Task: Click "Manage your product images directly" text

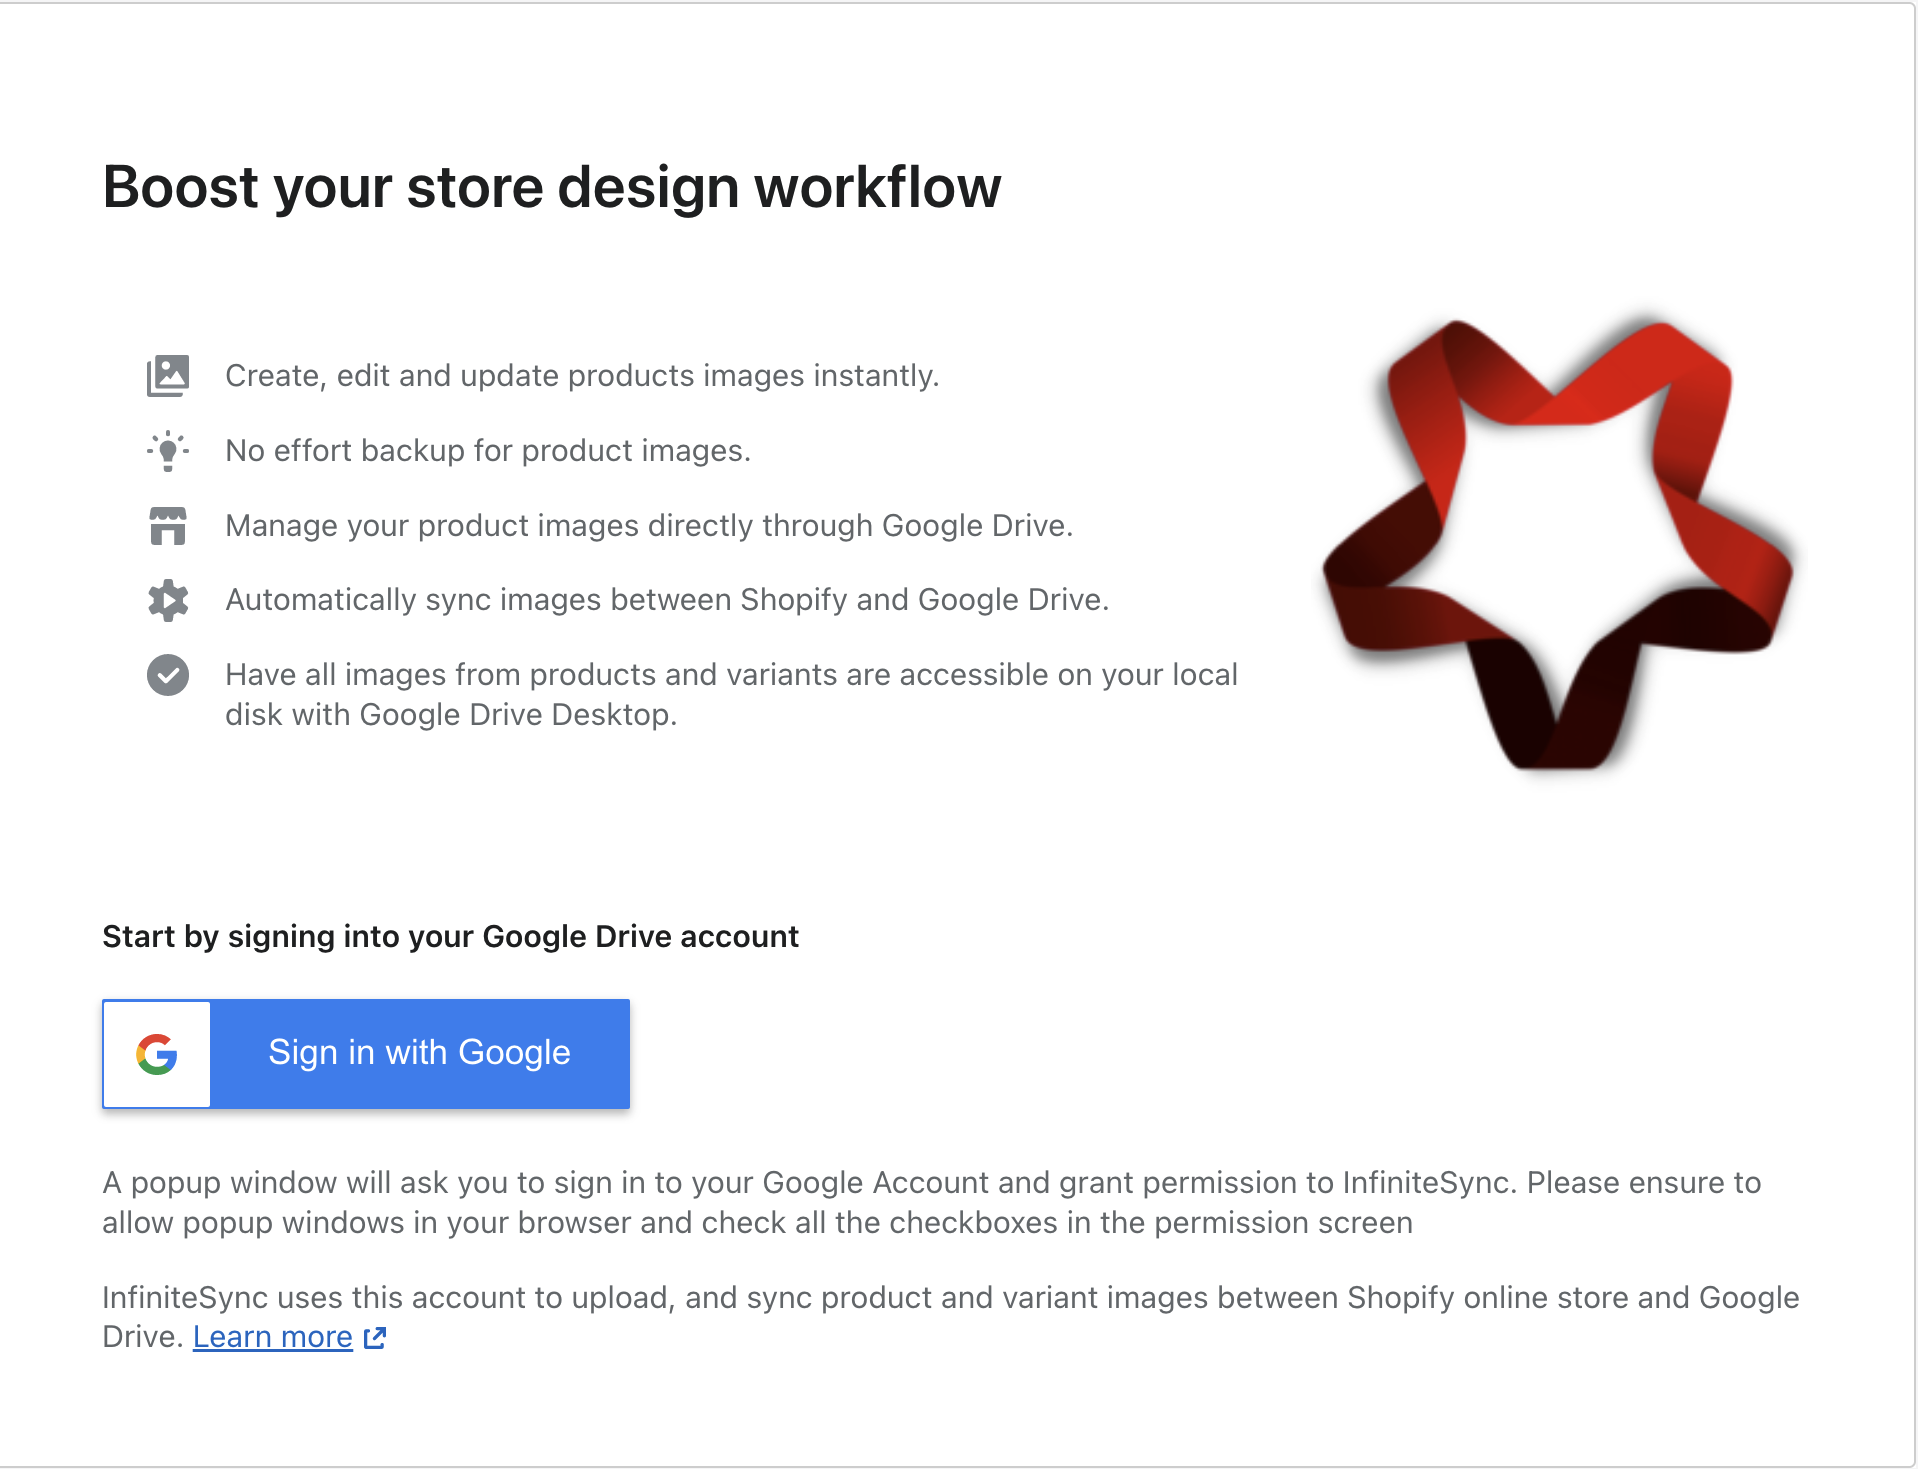Action: [x=648, y=526]
